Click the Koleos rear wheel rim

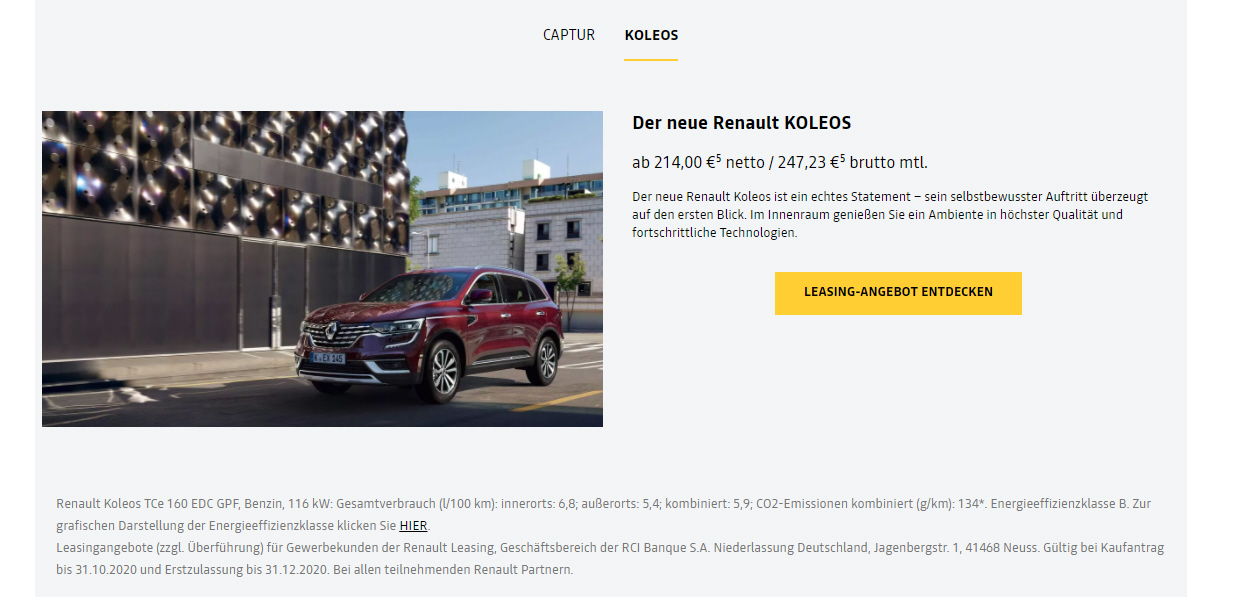point(546,361)
